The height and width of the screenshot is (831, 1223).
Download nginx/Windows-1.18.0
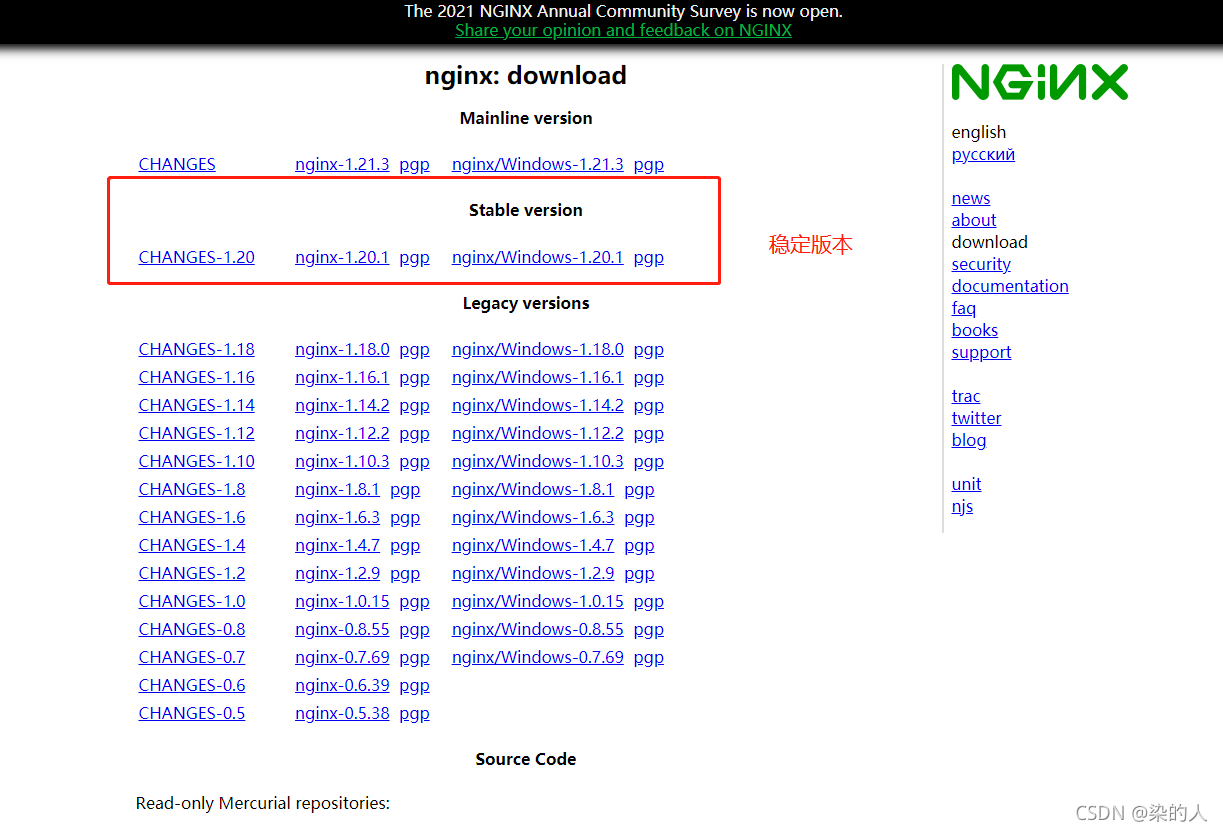click(x=537, y=349)
